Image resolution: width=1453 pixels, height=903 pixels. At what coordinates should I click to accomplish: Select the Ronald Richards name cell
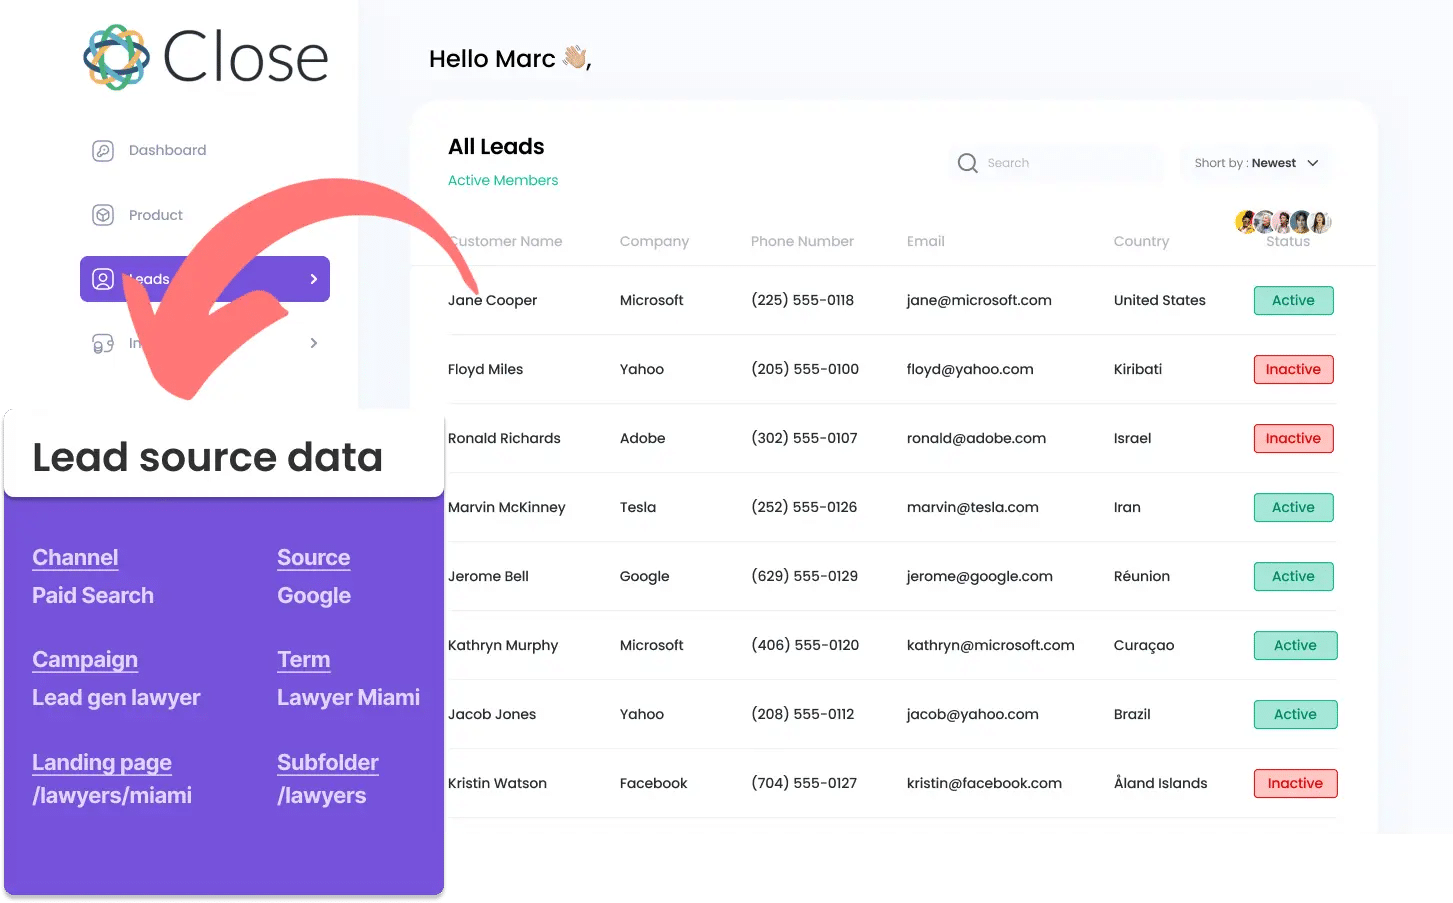(504, 438)
